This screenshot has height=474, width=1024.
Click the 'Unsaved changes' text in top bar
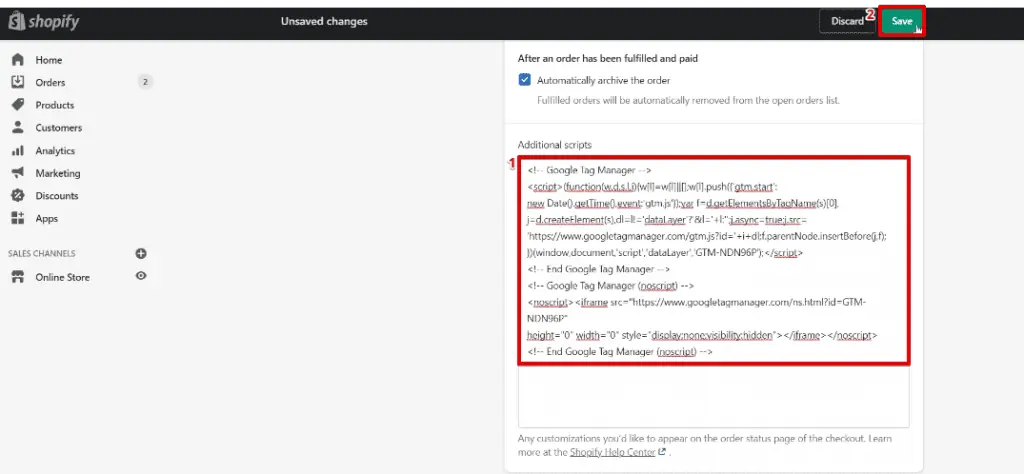(x=324, y=22)
